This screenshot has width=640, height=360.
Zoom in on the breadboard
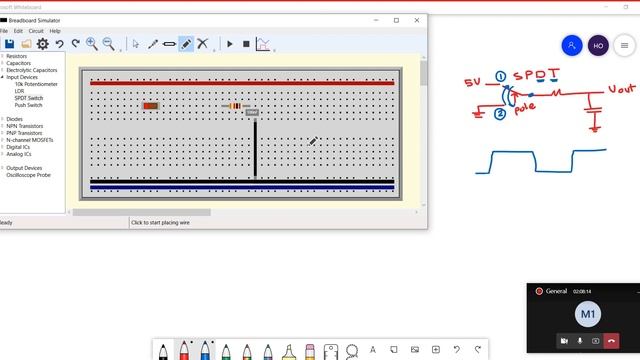tap(92, 44)
